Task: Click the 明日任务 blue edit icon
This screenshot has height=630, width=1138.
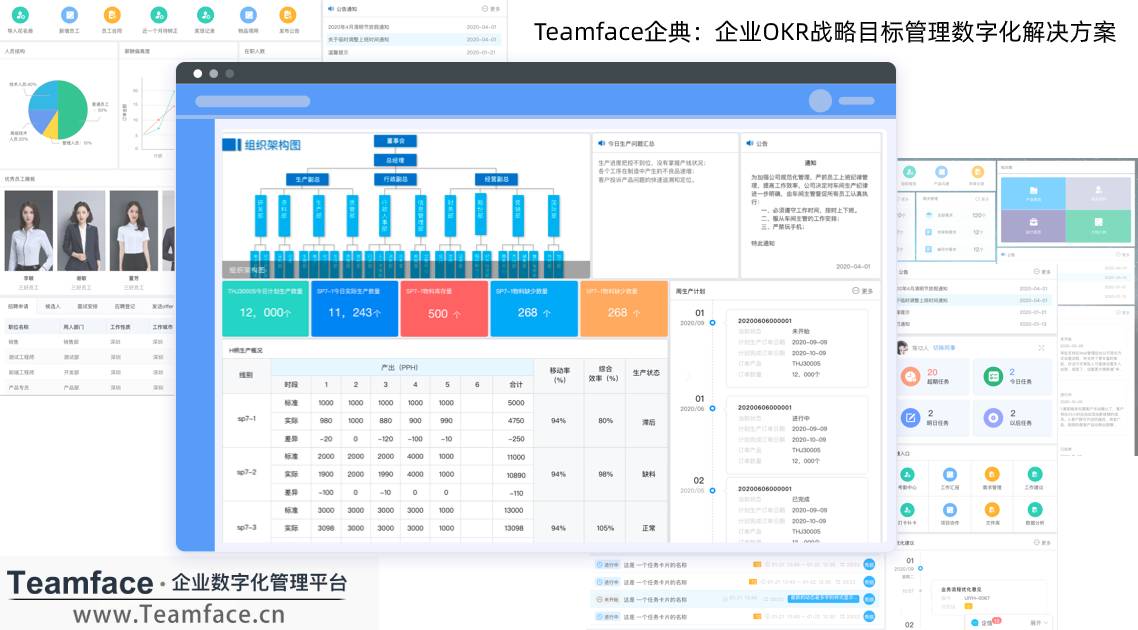Action: [x=911, y=417]
